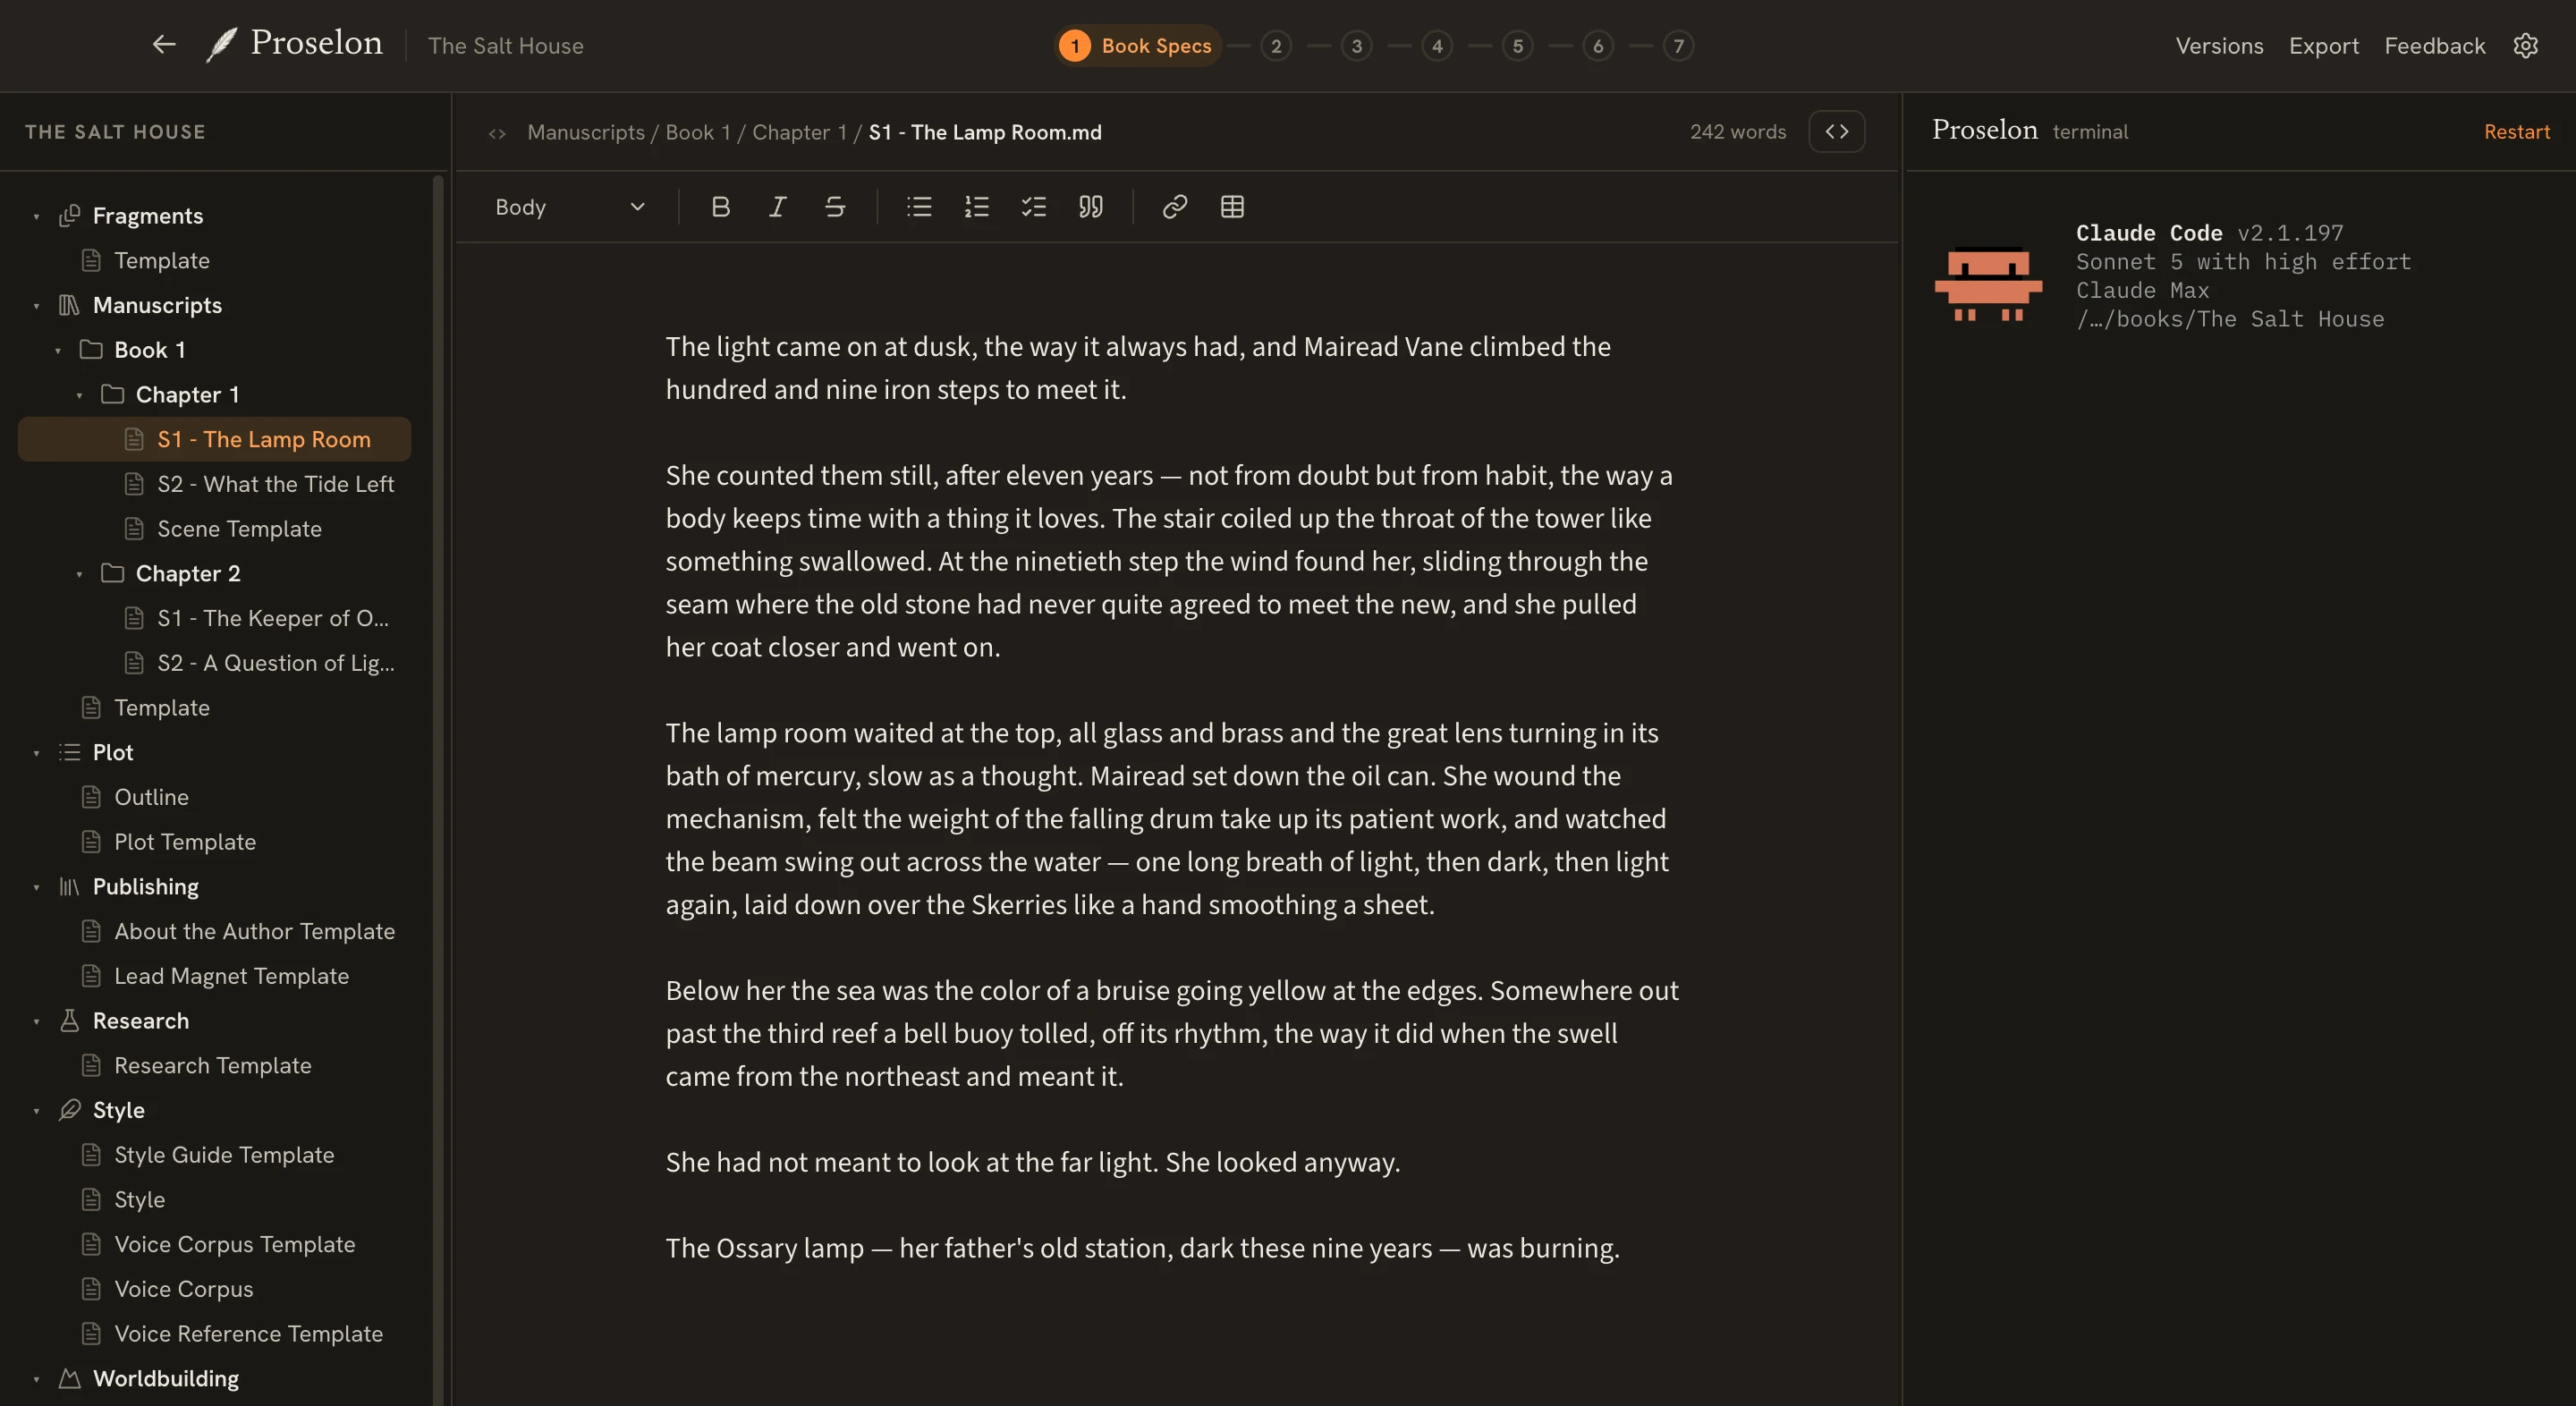Collapse the Research section
This screenshot has width=2576, height=1406.
point(36,1021)
